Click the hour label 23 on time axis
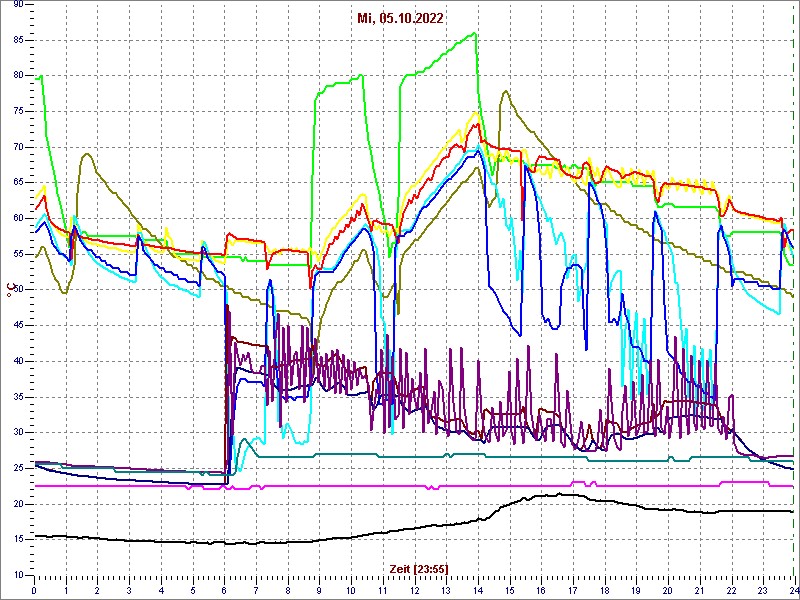 click(x=762, y=589)
